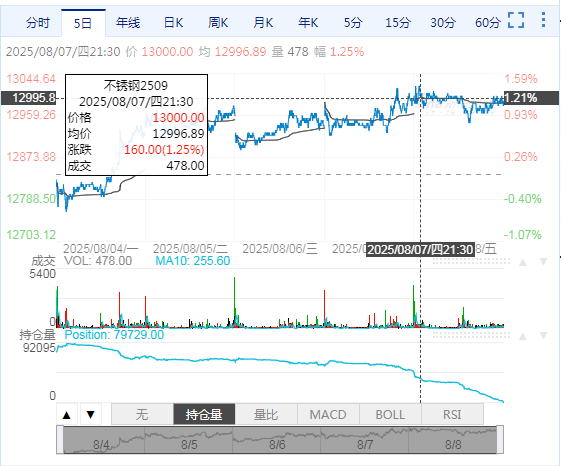Switch to 月K chart tab
Viewport: 561px width, 466px height.
(x=263, y=23)
